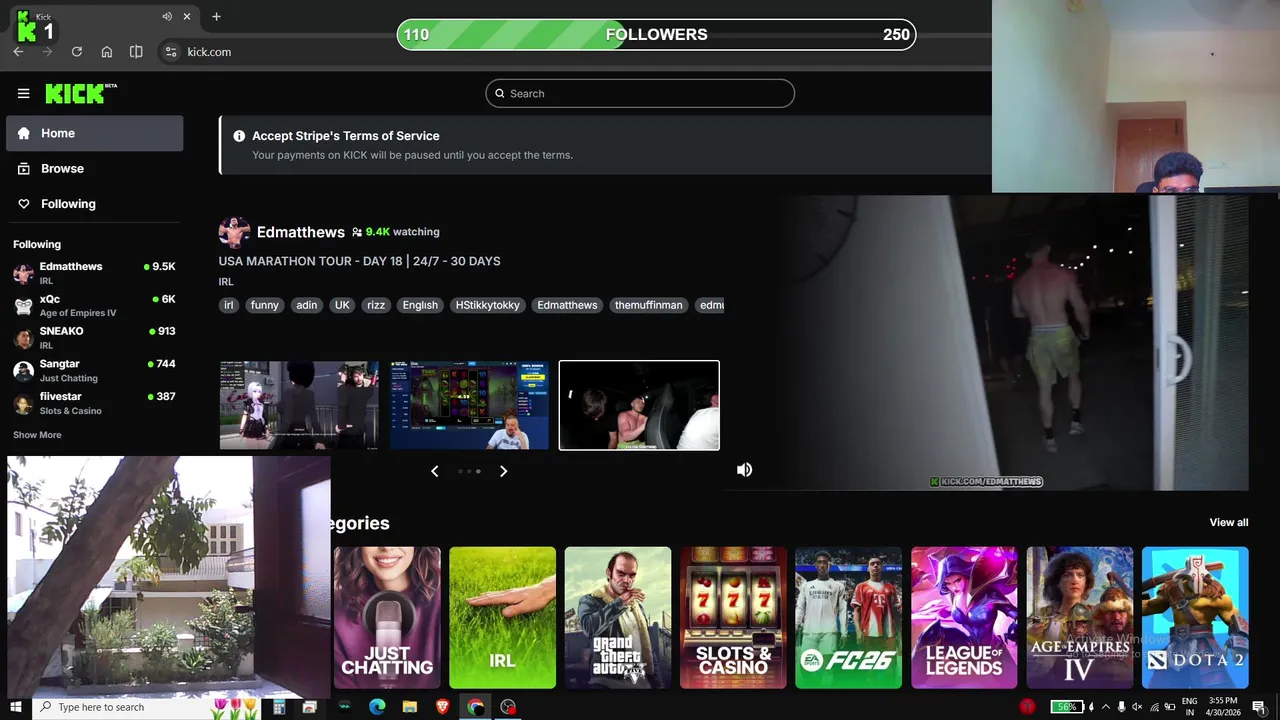1280x720 pixels.
Task: Go to the next featured stream arrow
Action: [x=503, y=471]
